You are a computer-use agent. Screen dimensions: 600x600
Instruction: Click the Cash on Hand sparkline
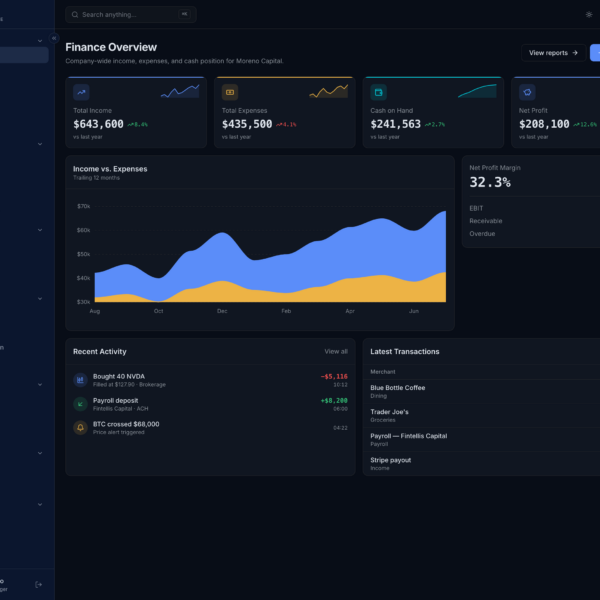[x=477, y=91]
